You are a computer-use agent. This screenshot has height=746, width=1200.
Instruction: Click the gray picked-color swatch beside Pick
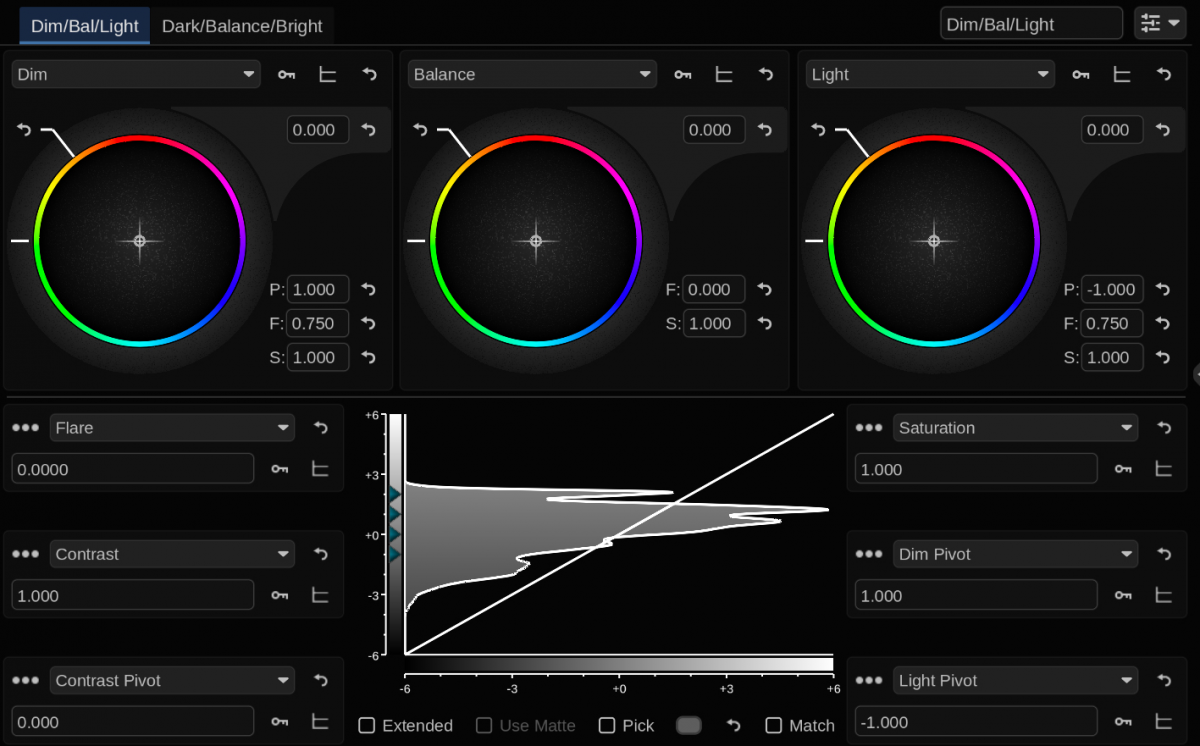tap(688, 726)
